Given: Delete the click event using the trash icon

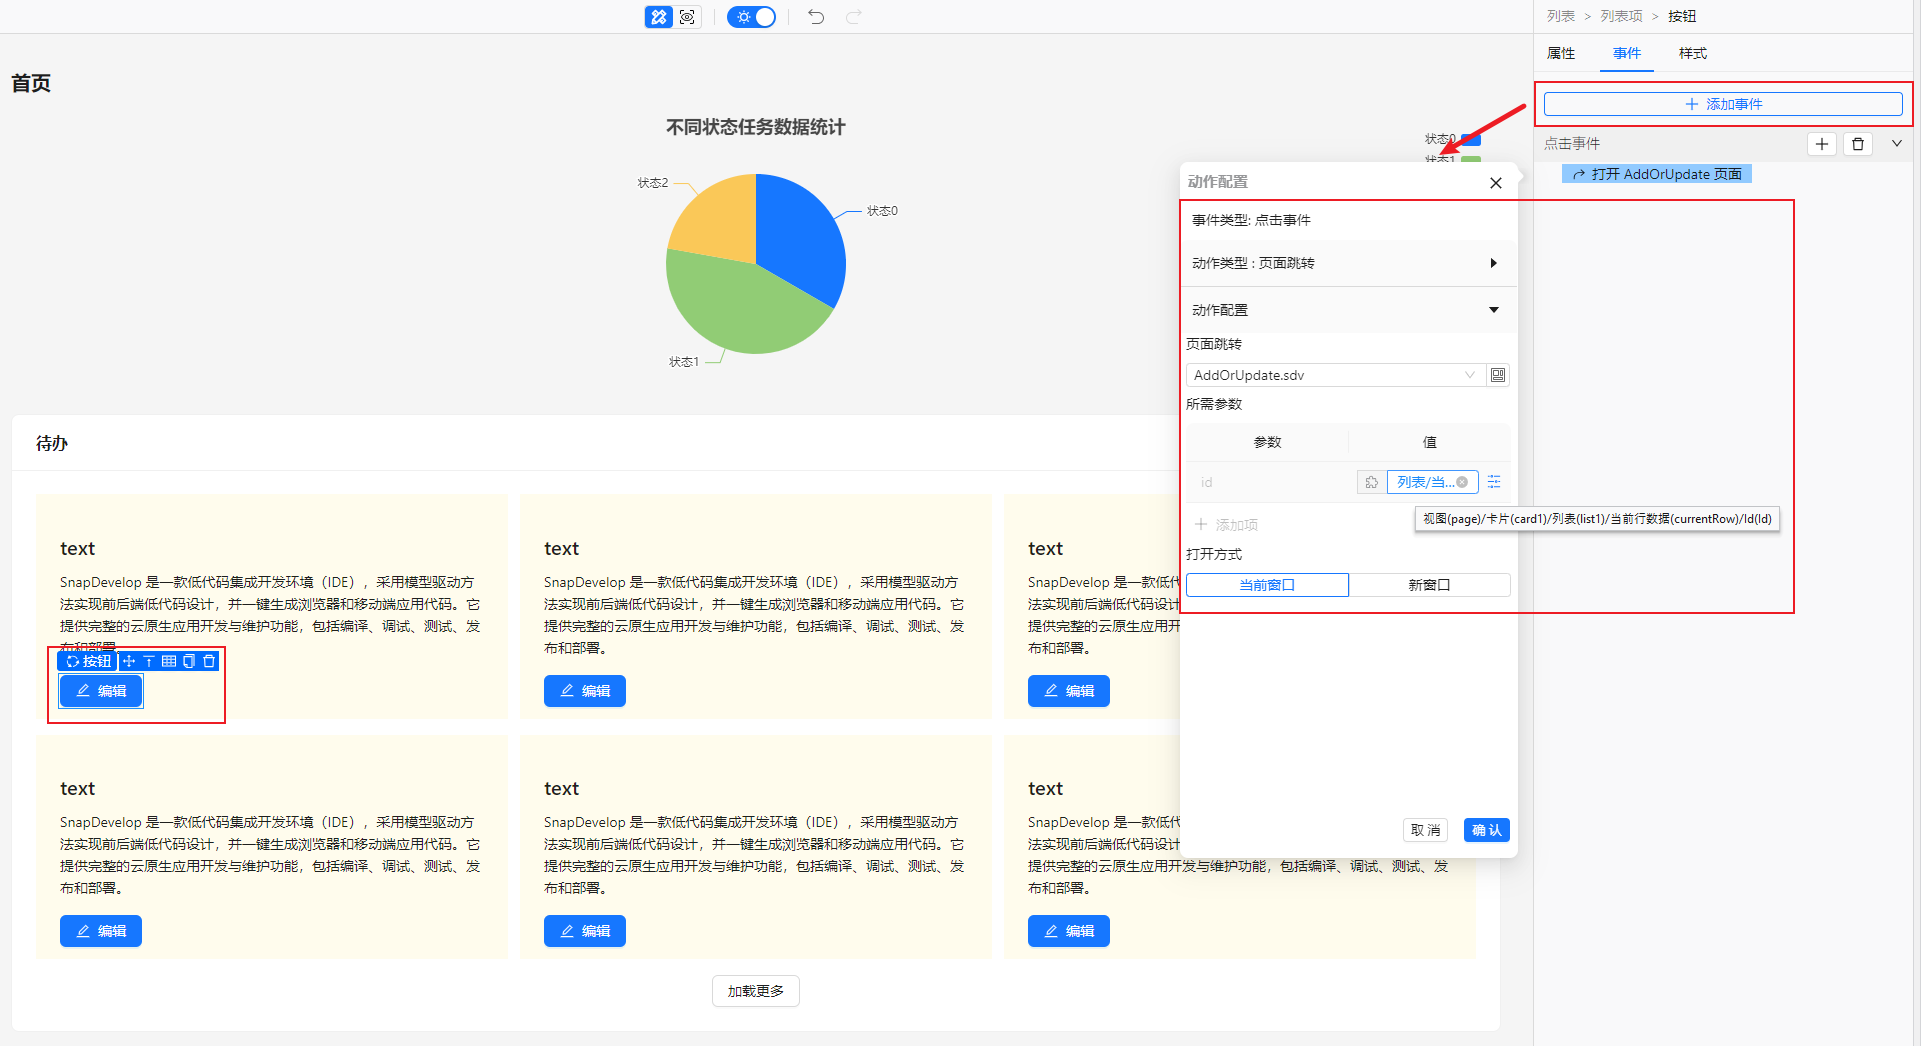Looking at the screenshot, I should pyautogui.click(x=1858, y=144).
